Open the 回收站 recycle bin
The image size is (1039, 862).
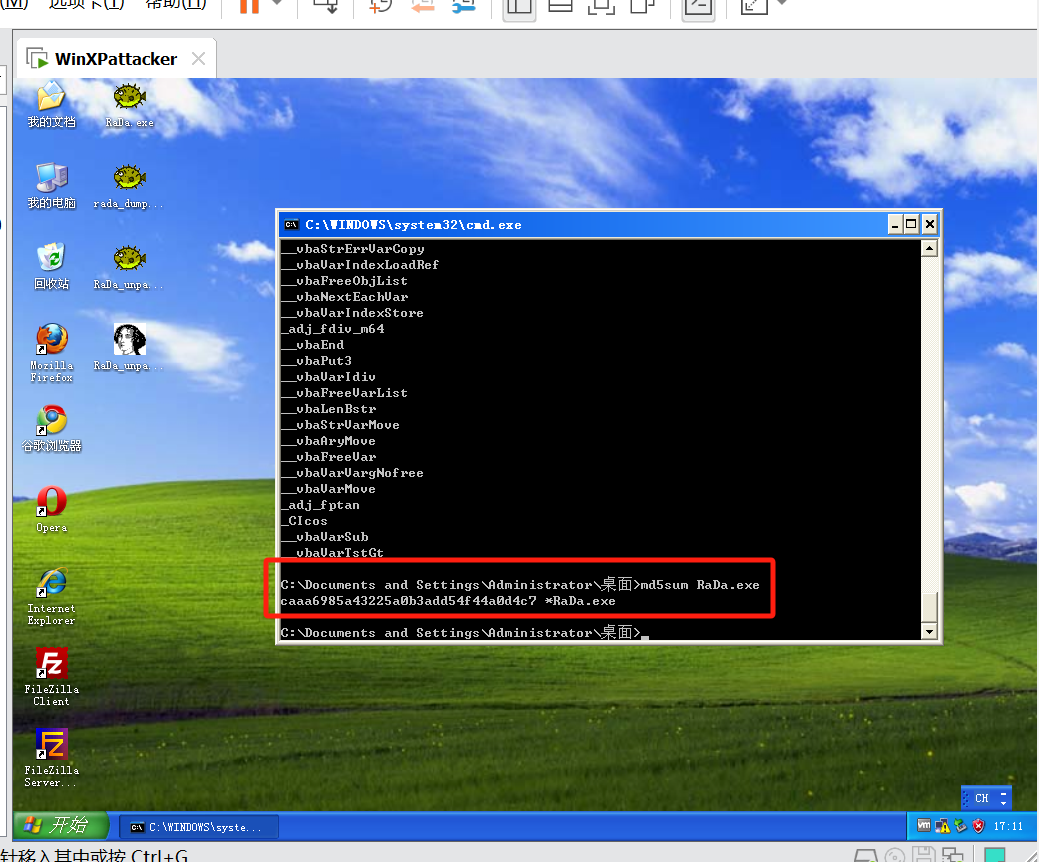[x=51, y=266]
